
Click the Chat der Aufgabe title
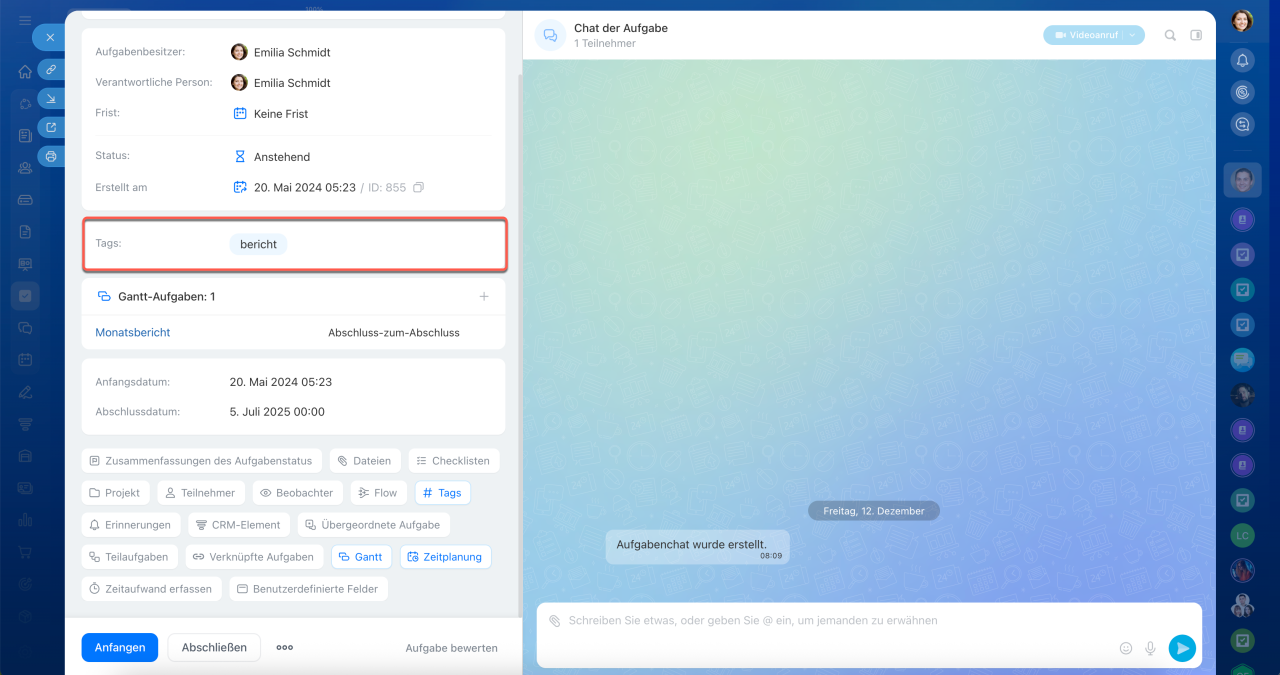tap(621, 28)
